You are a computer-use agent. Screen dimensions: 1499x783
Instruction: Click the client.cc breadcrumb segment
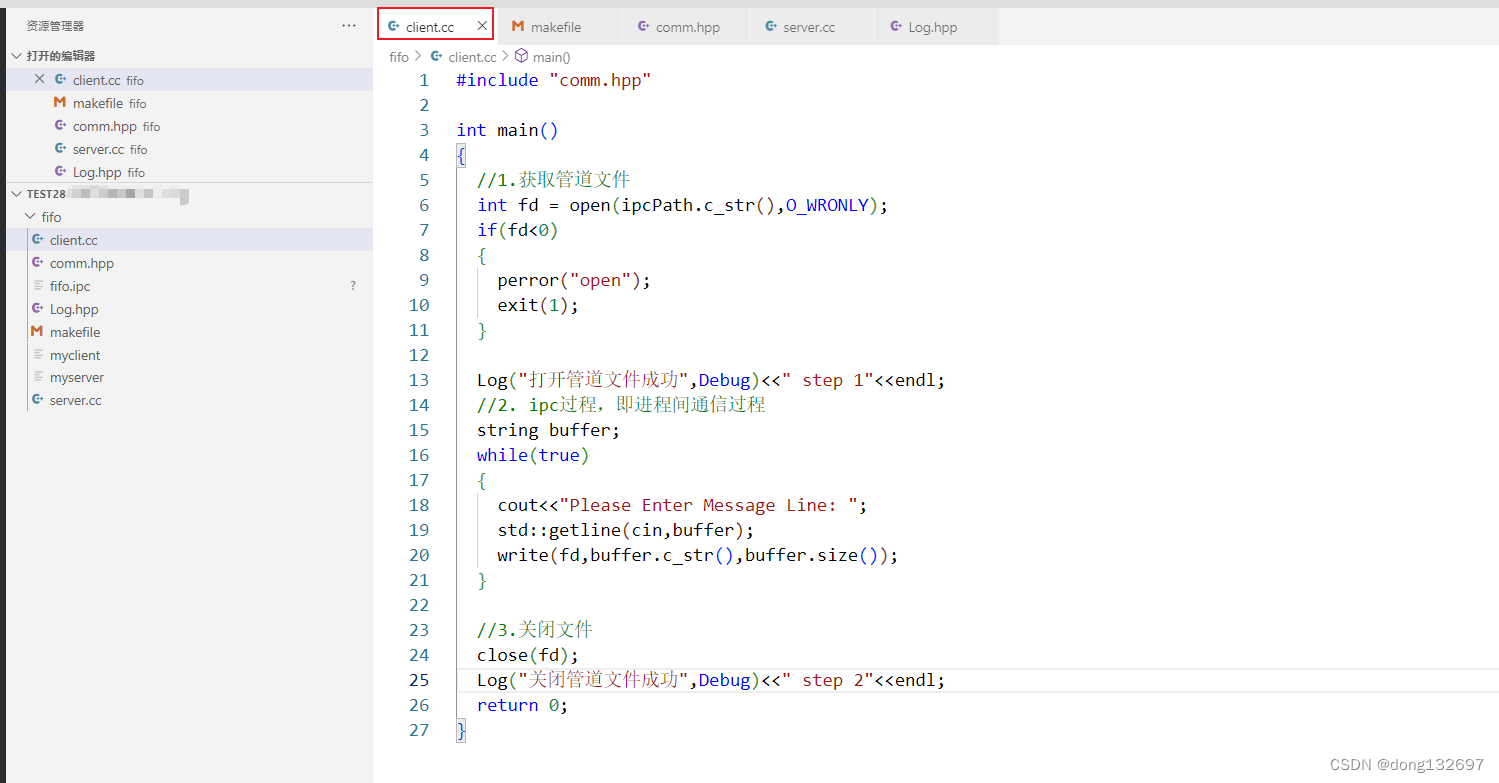coord(472,57)
